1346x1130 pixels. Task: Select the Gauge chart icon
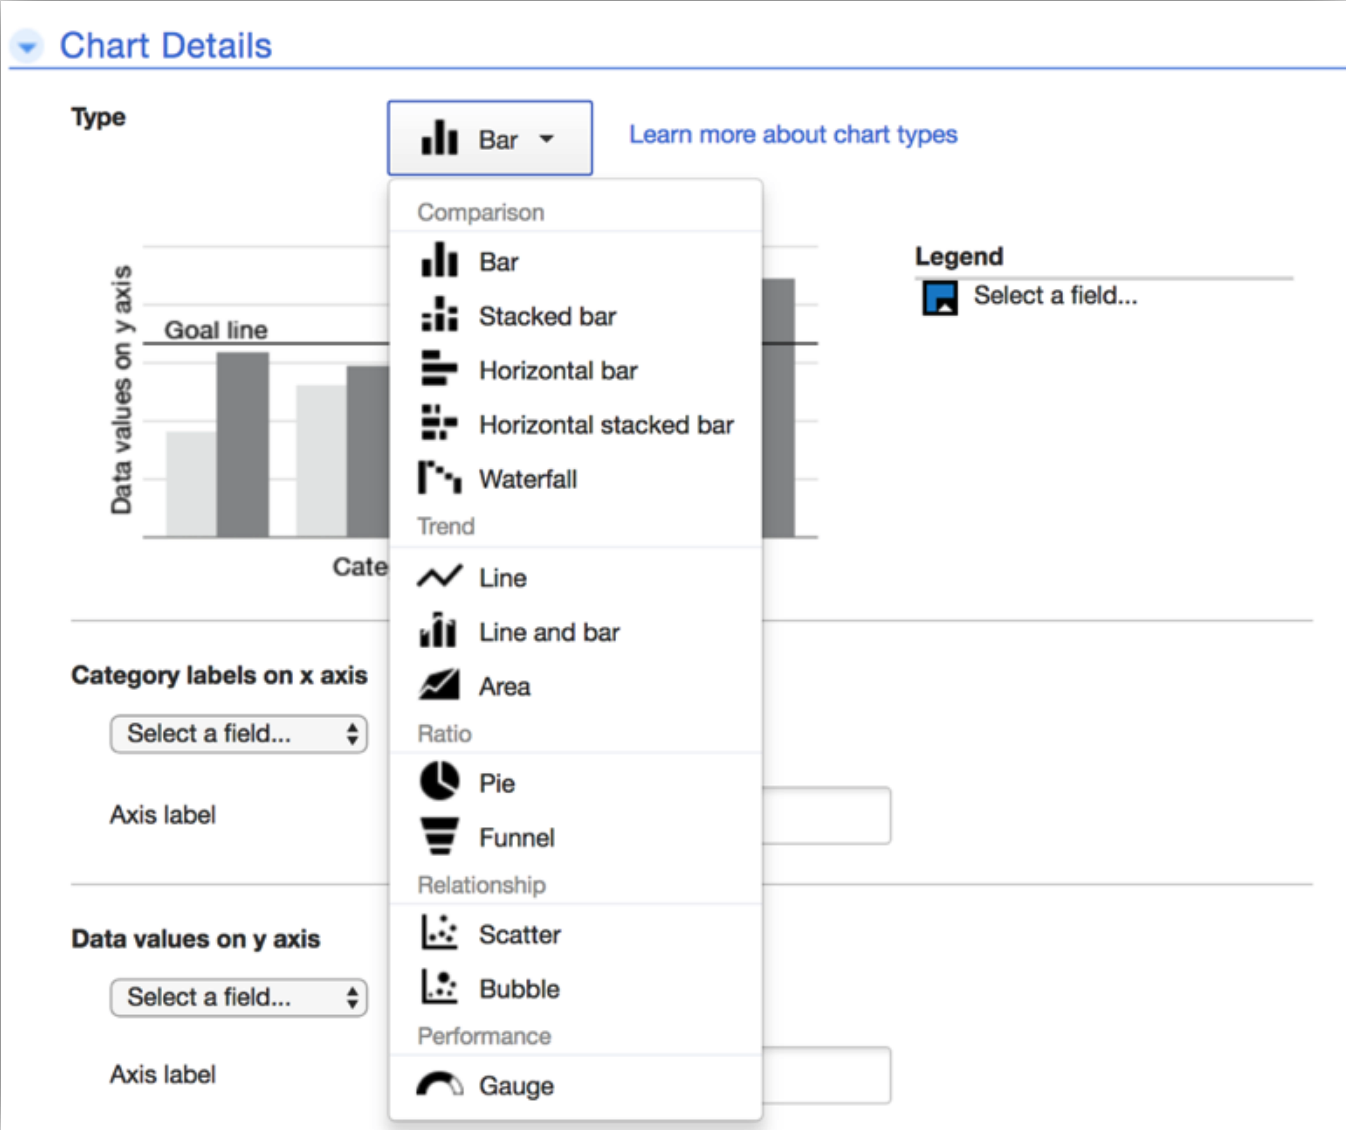point(438,1085)
